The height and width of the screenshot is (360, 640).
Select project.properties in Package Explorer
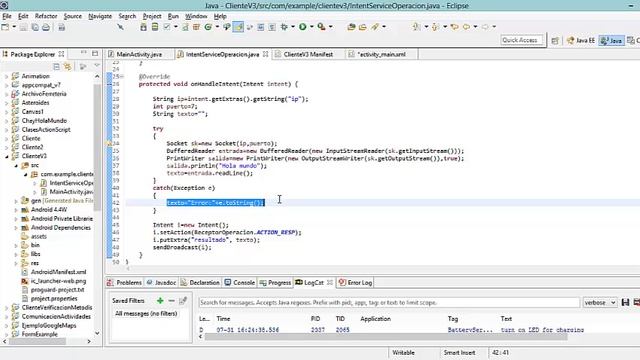[x=54, y=298]
